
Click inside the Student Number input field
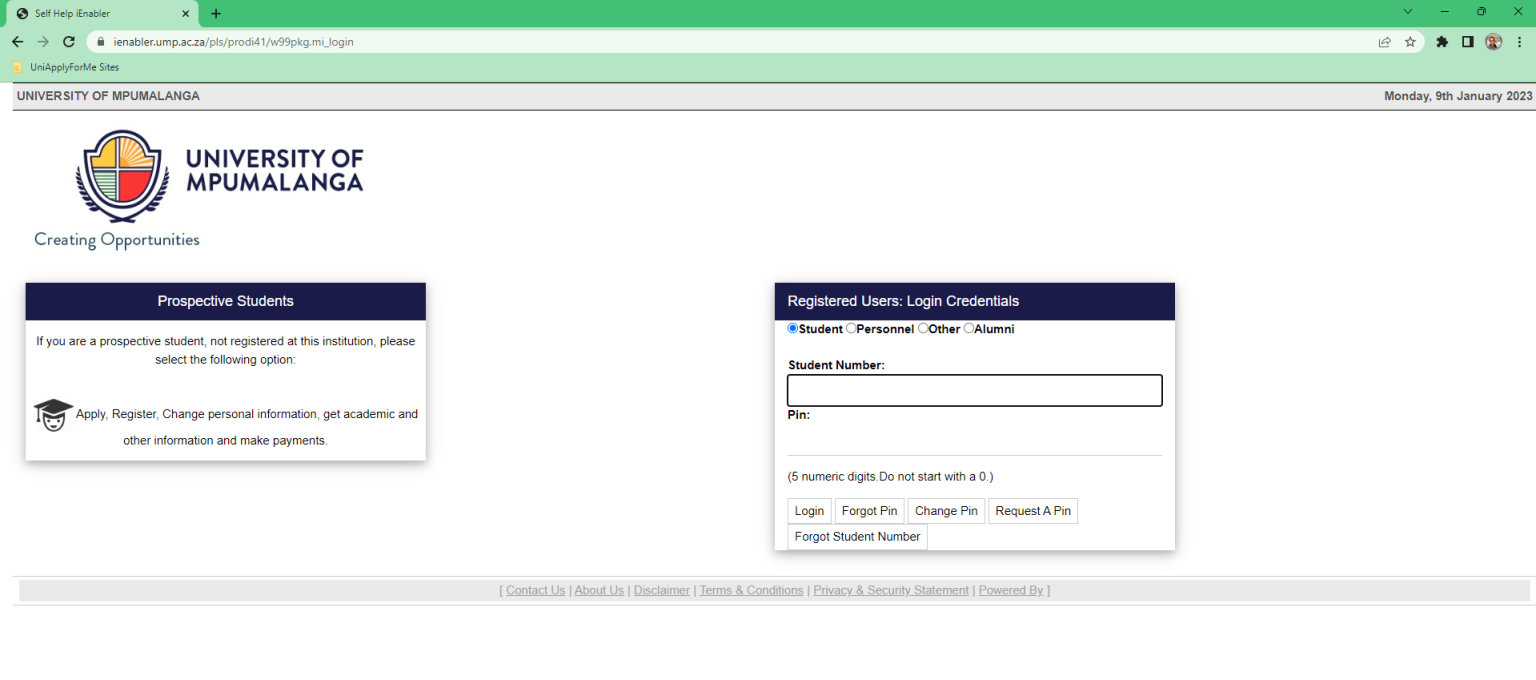974,390
